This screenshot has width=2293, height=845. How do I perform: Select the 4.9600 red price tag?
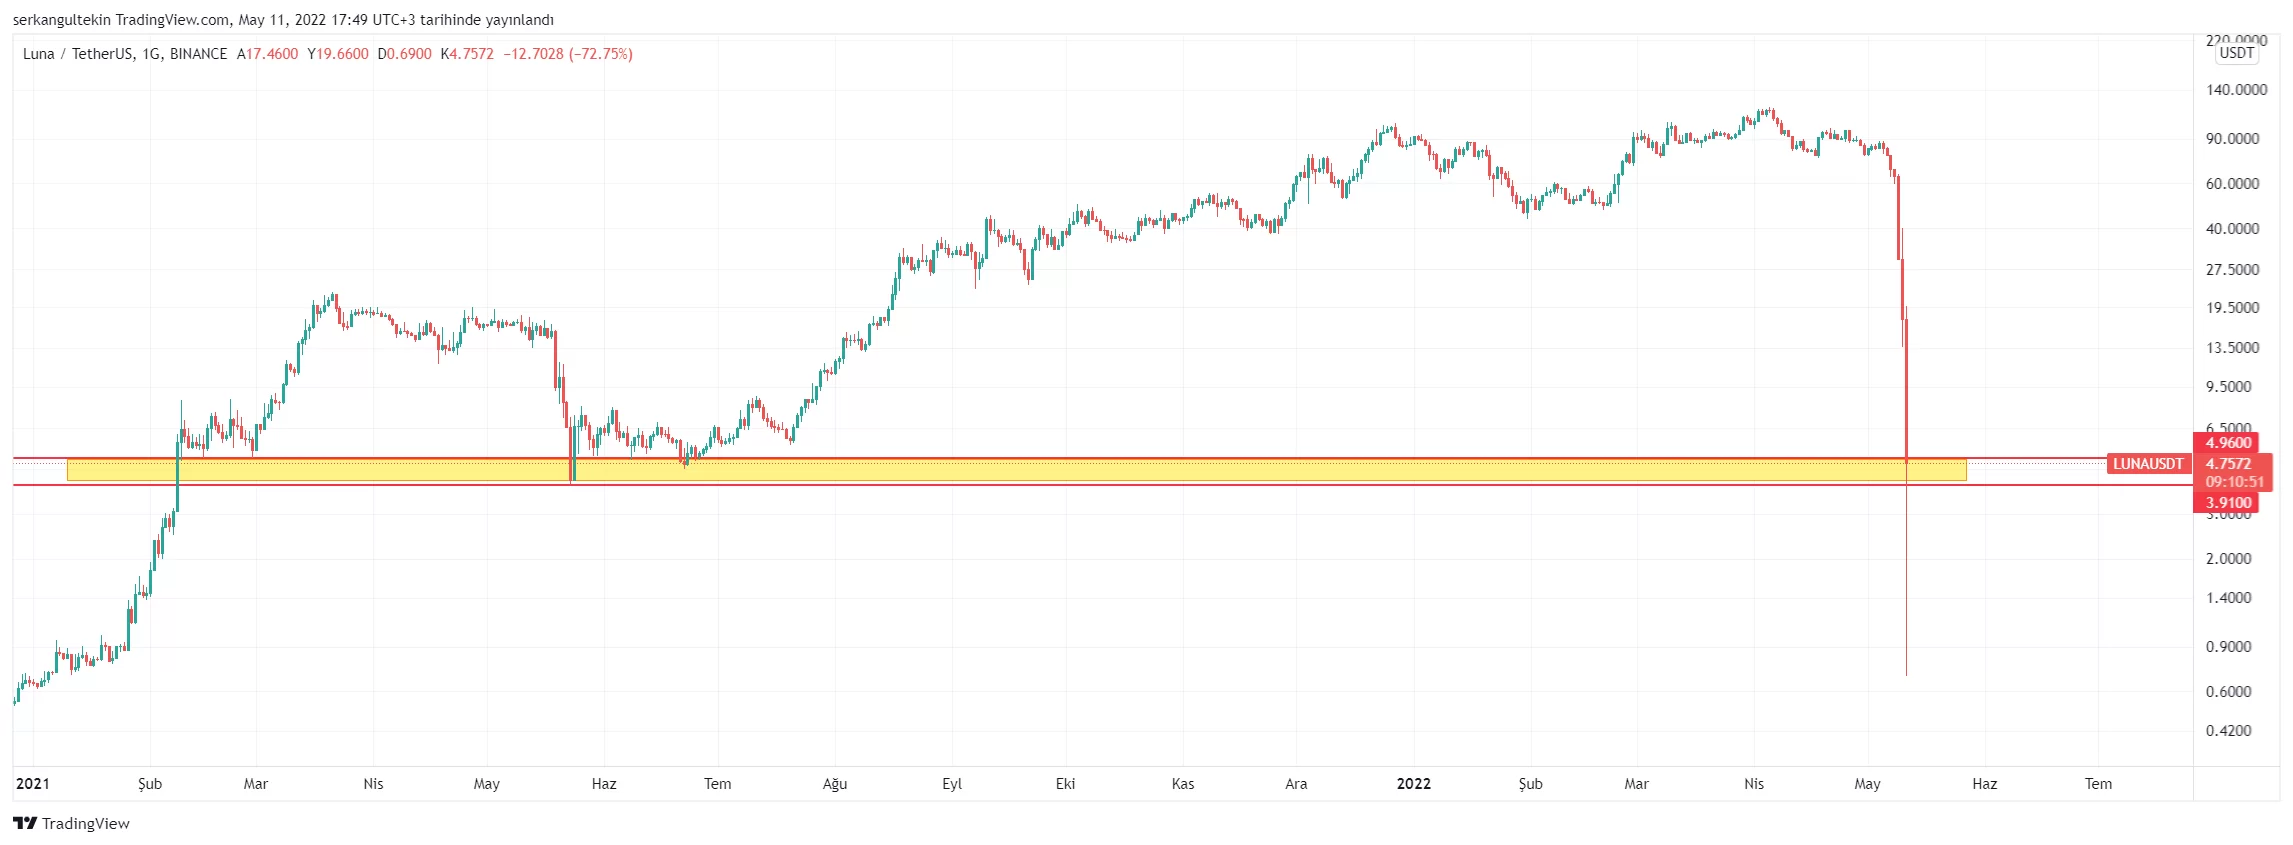pos(2228,443)
